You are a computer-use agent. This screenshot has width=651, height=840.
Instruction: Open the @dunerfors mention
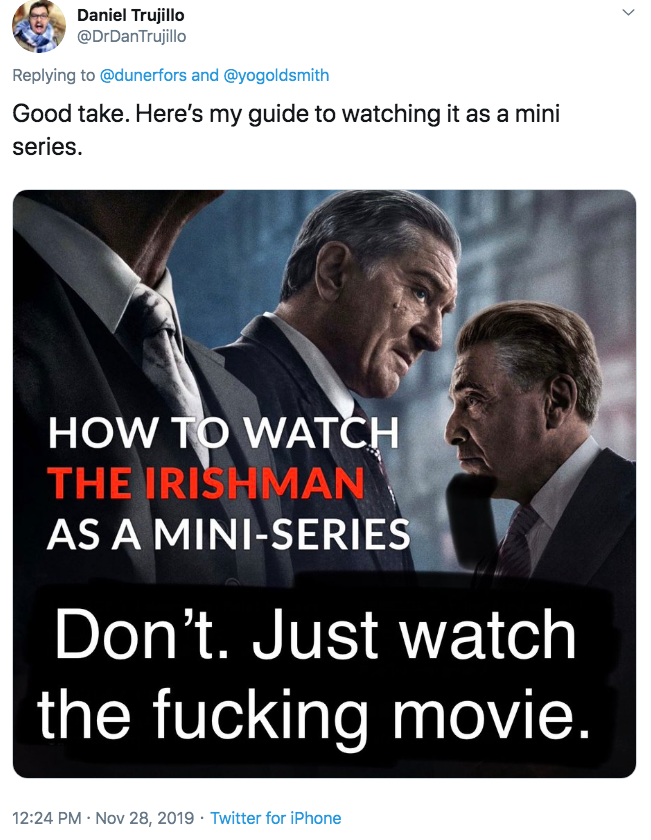tap(143, 75)
